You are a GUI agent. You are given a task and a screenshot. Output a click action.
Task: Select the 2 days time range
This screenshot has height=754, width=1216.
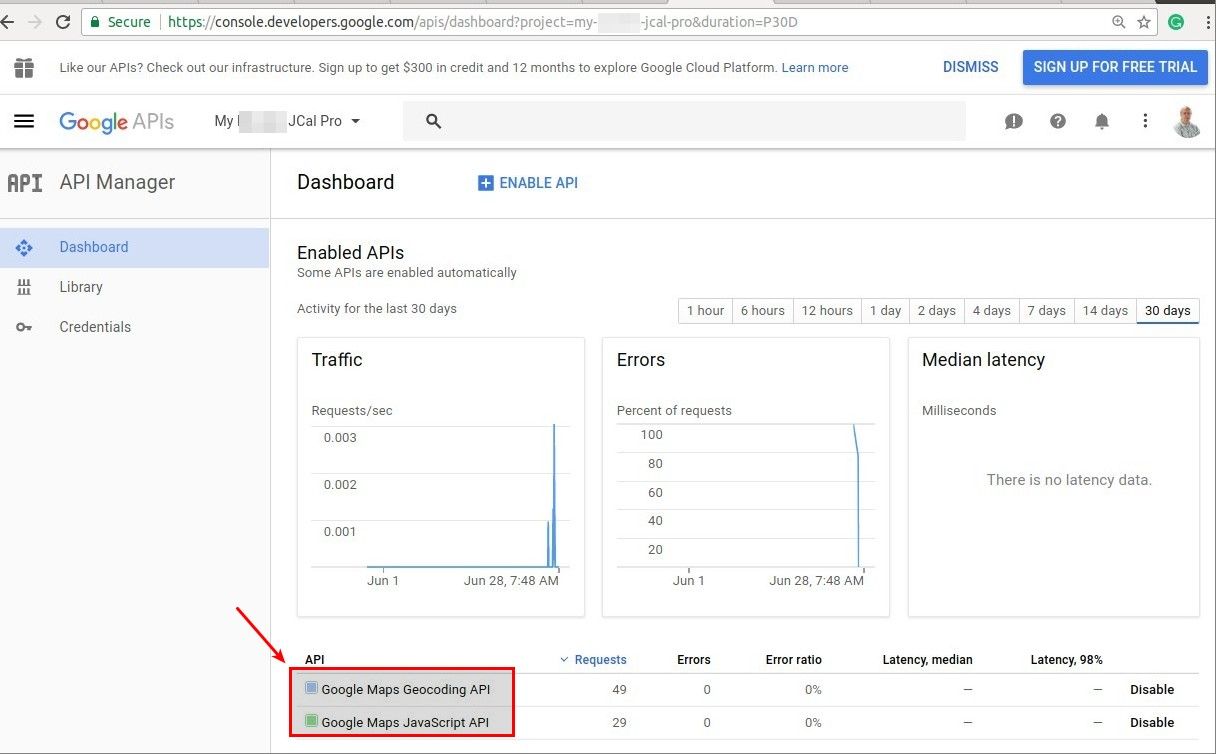(937, 311)
